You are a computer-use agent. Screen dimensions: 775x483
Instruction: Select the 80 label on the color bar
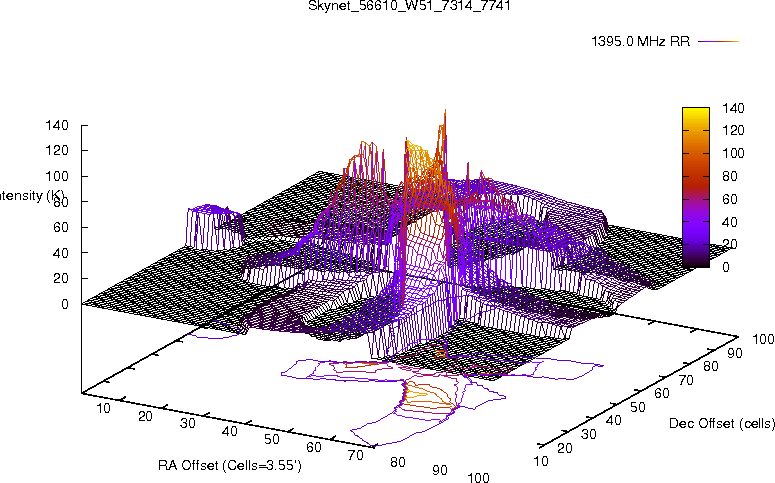730,176
